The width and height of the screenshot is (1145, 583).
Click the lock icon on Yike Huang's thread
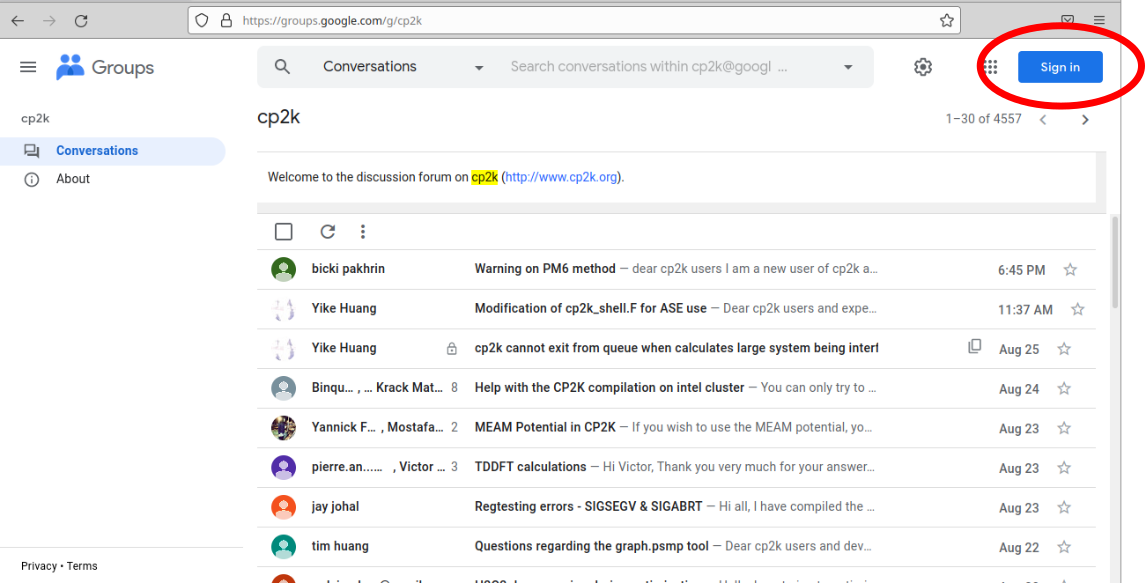tap(452, 349)
